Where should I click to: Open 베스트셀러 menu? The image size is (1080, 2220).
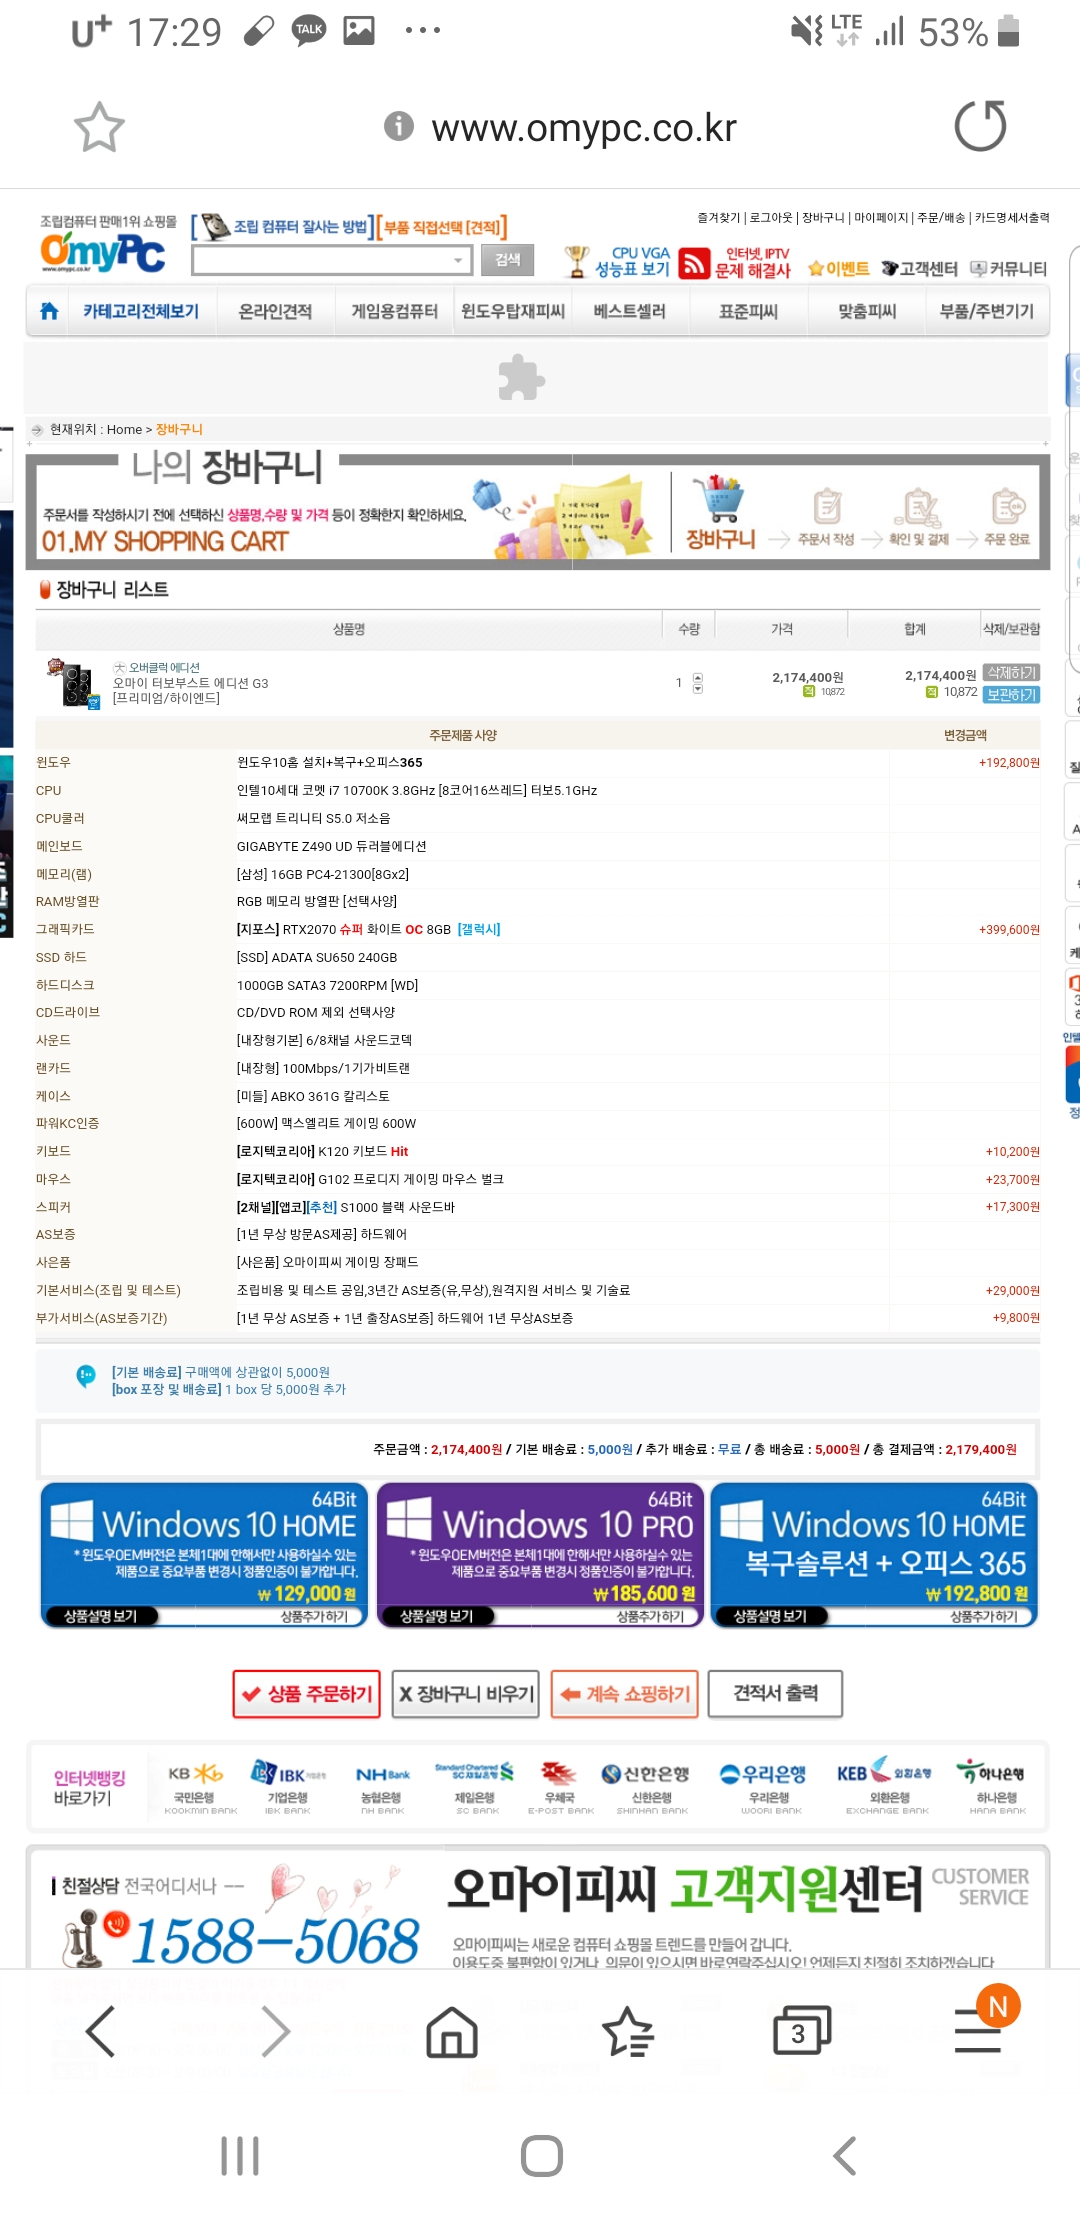[x=629, y=311]
